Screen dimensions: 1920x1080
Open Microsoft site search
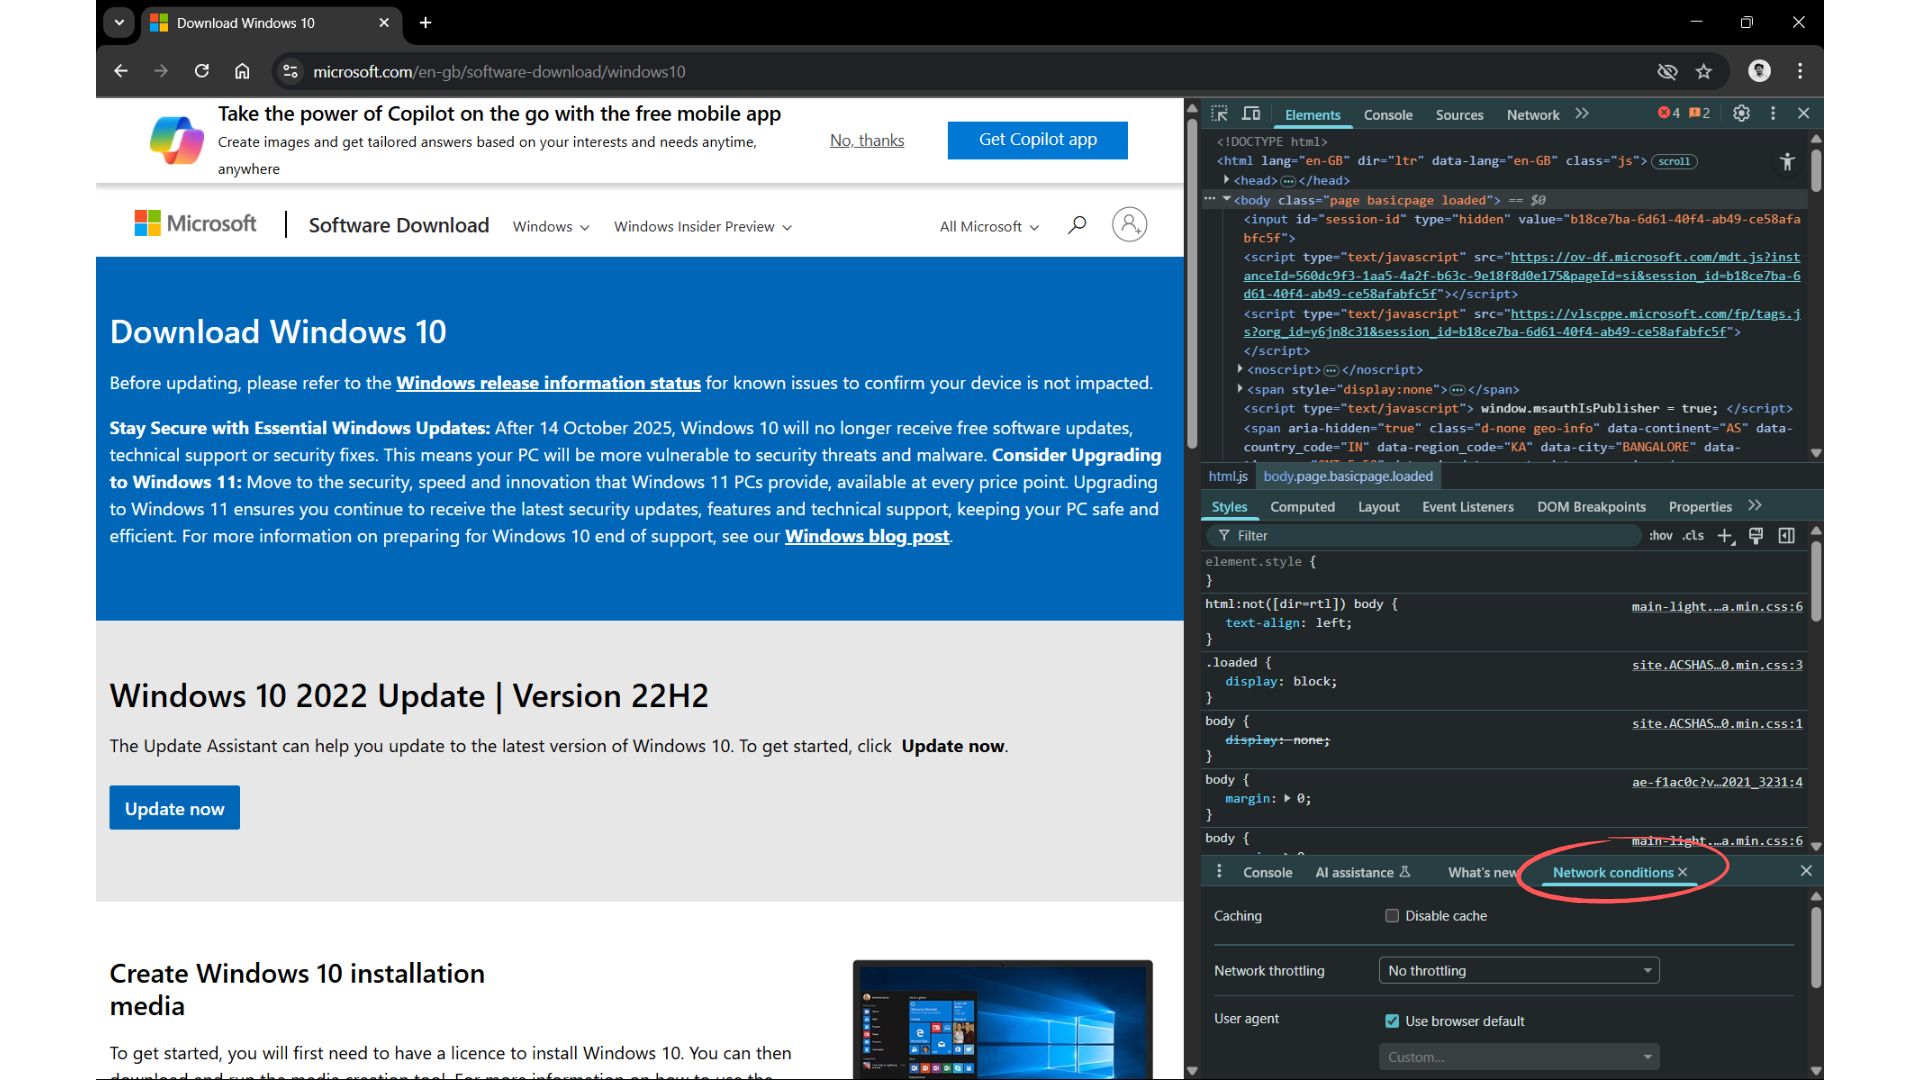(x=1077, y=225)
